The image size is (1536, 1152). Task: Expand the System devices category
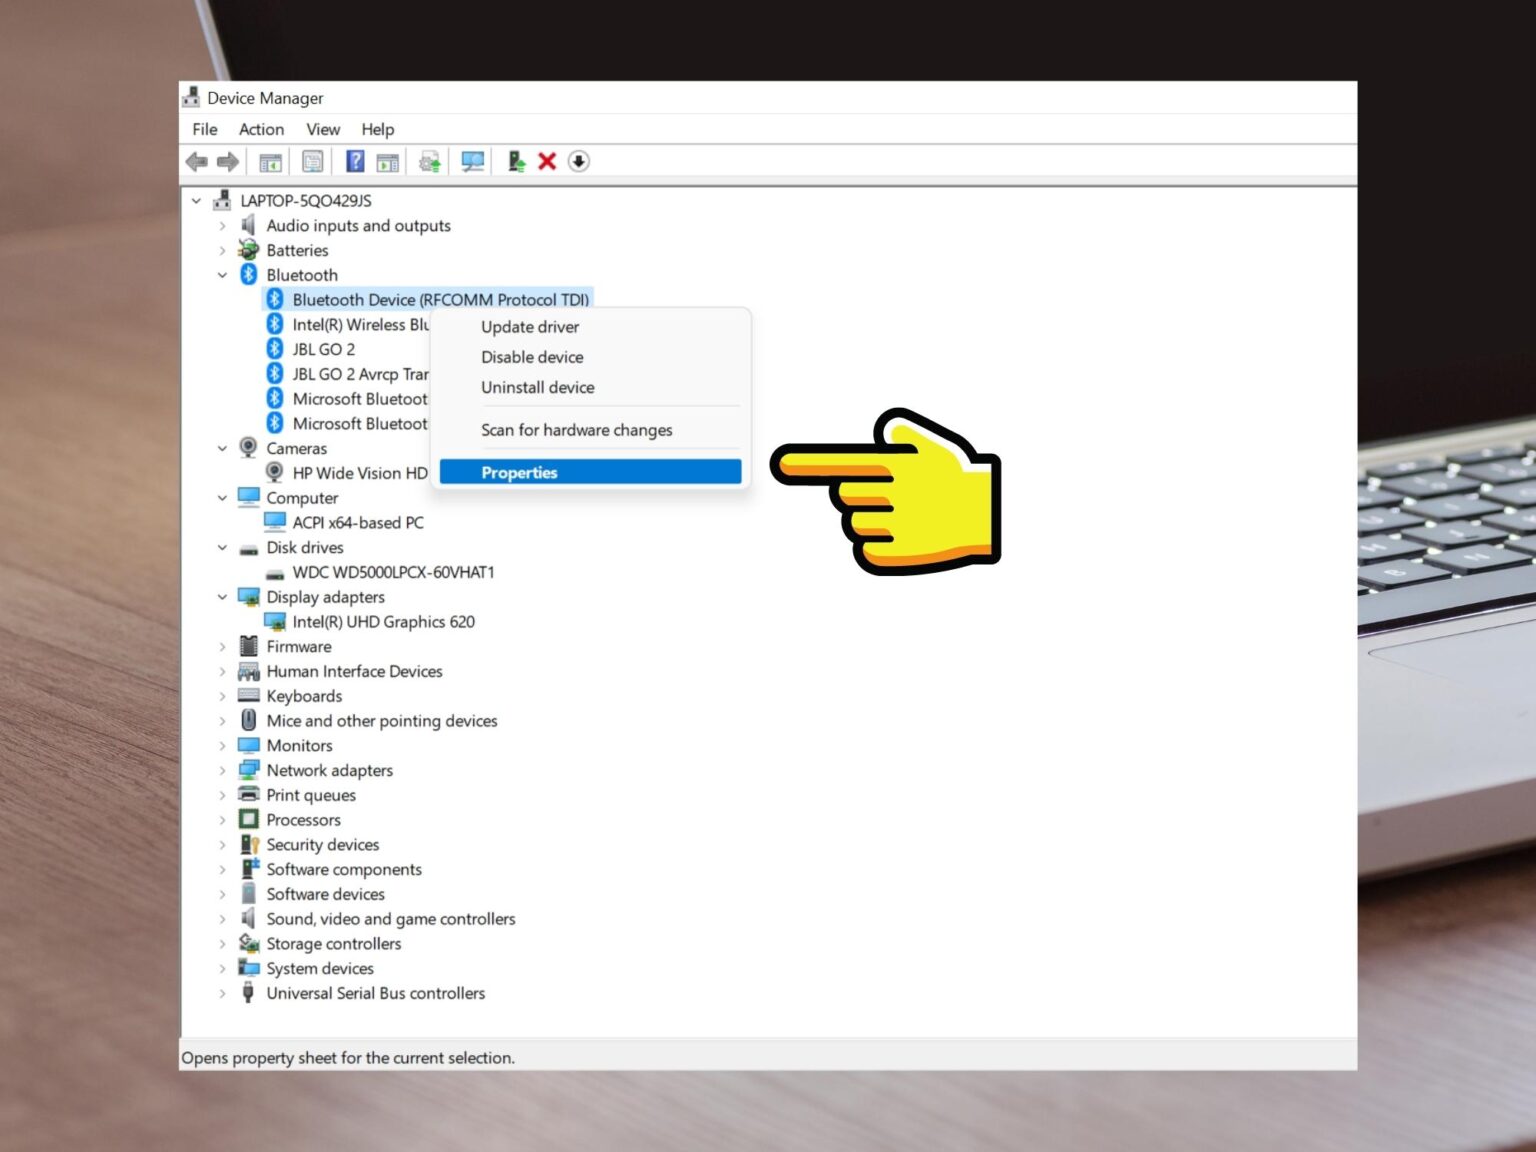tap(222, 968)
